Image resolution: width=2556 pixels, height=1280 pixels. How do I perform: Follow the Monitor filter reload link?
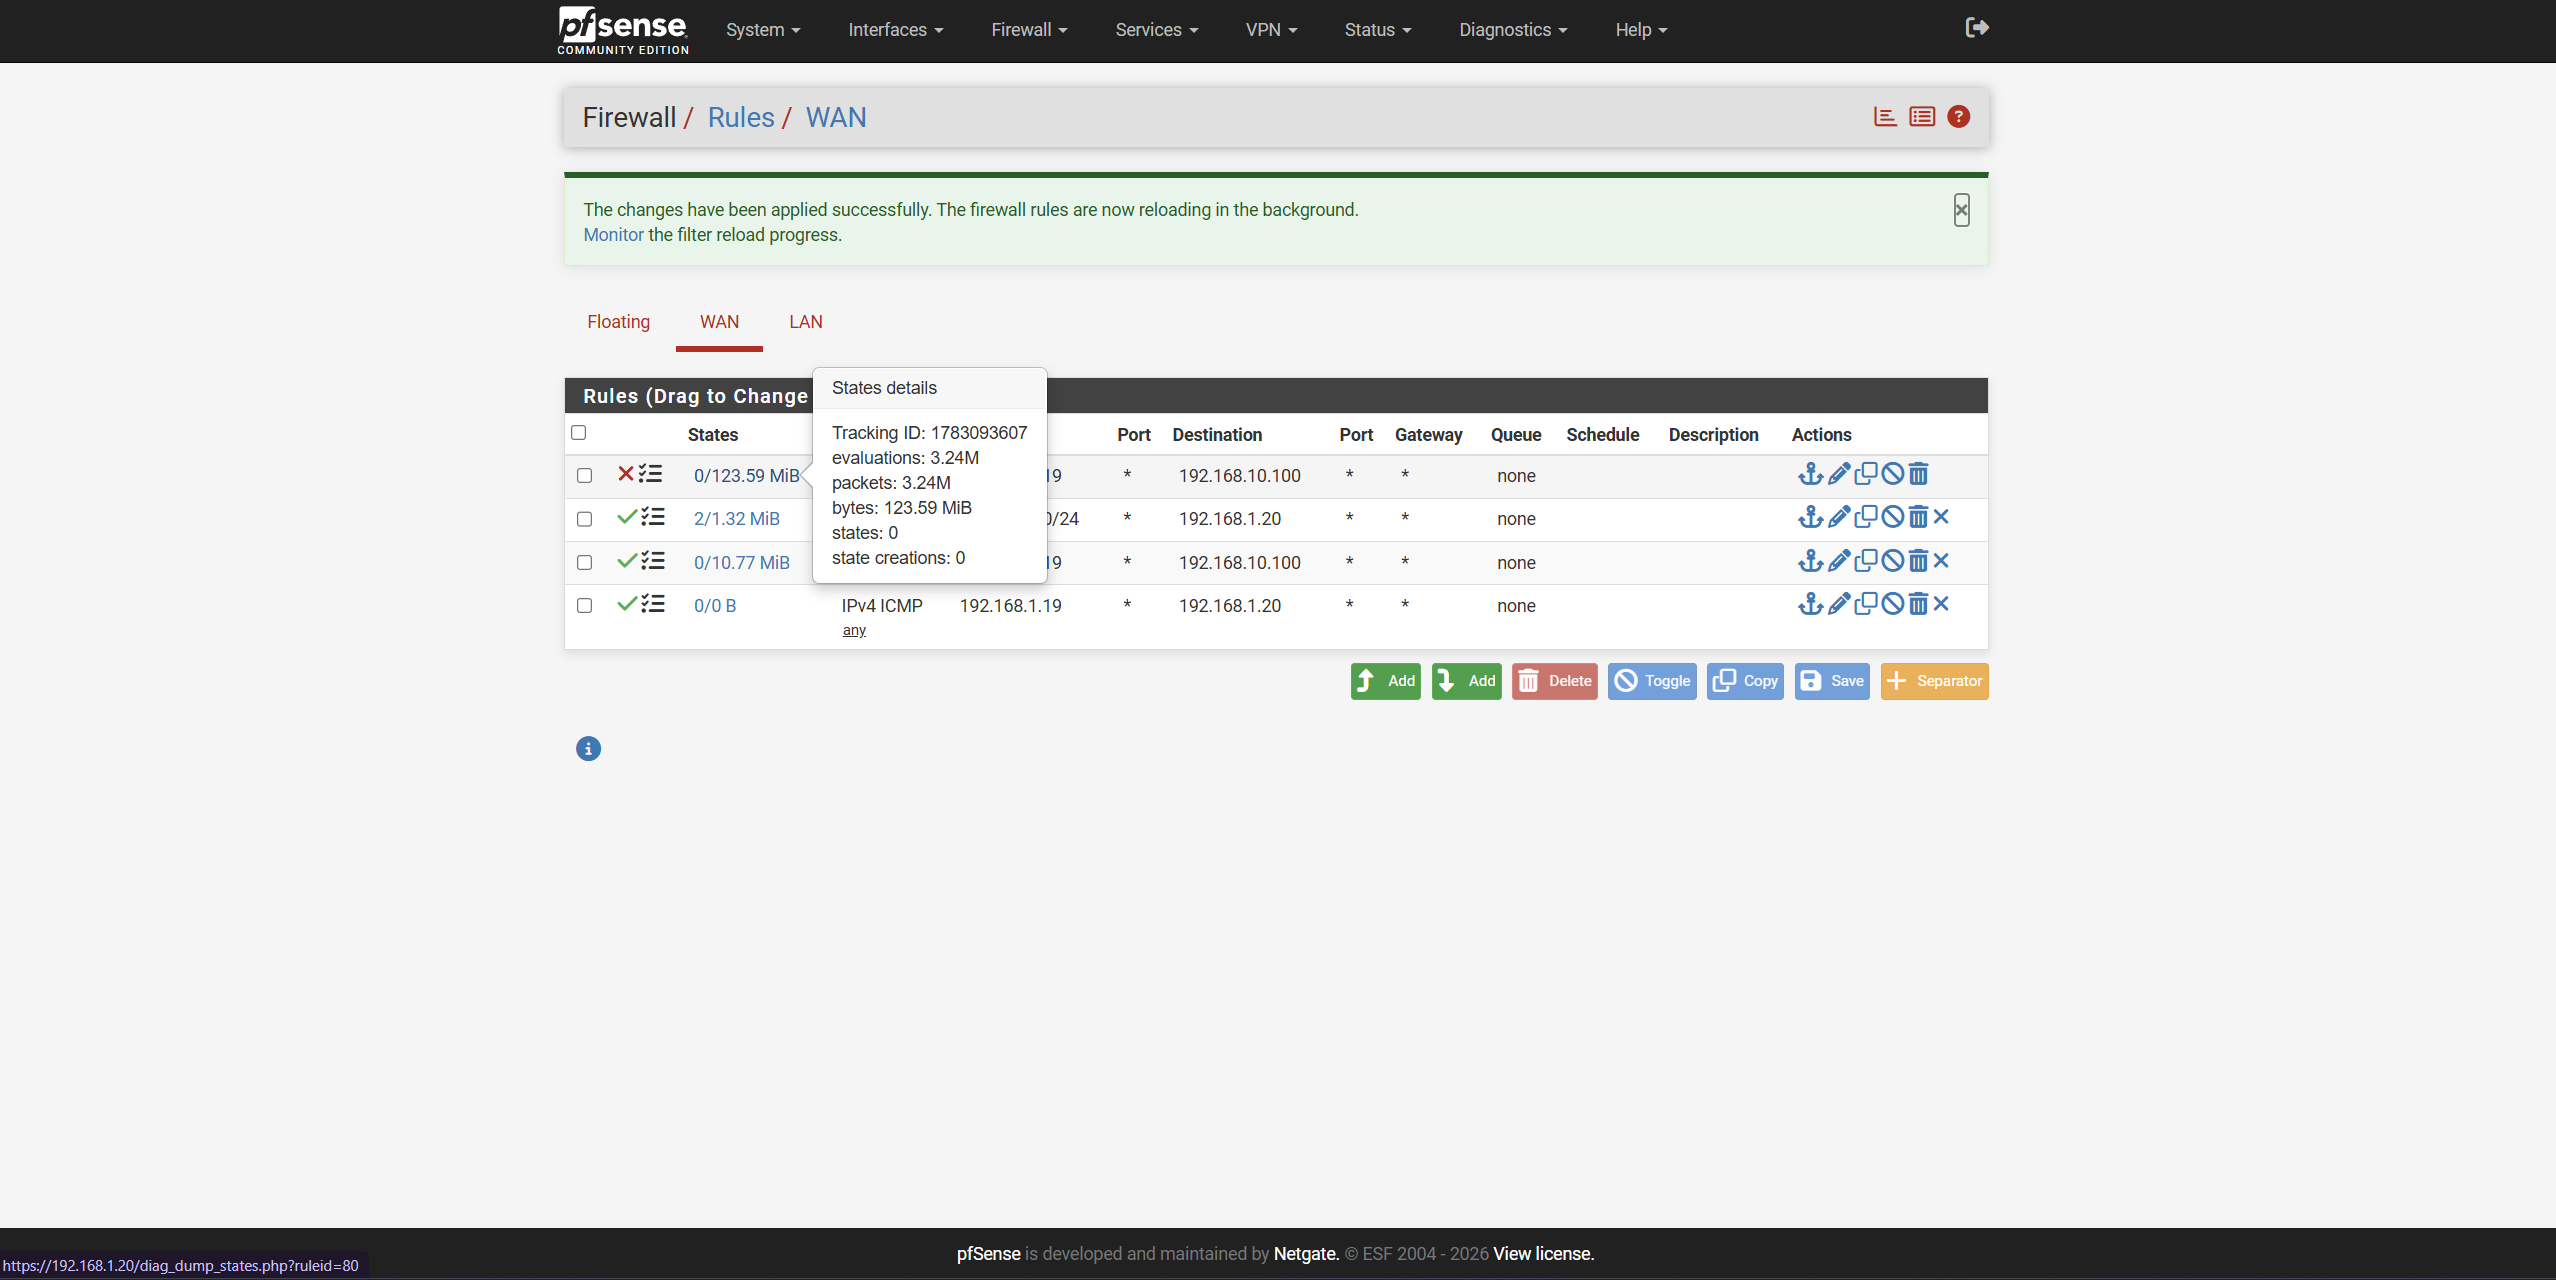tap(613, 235)
